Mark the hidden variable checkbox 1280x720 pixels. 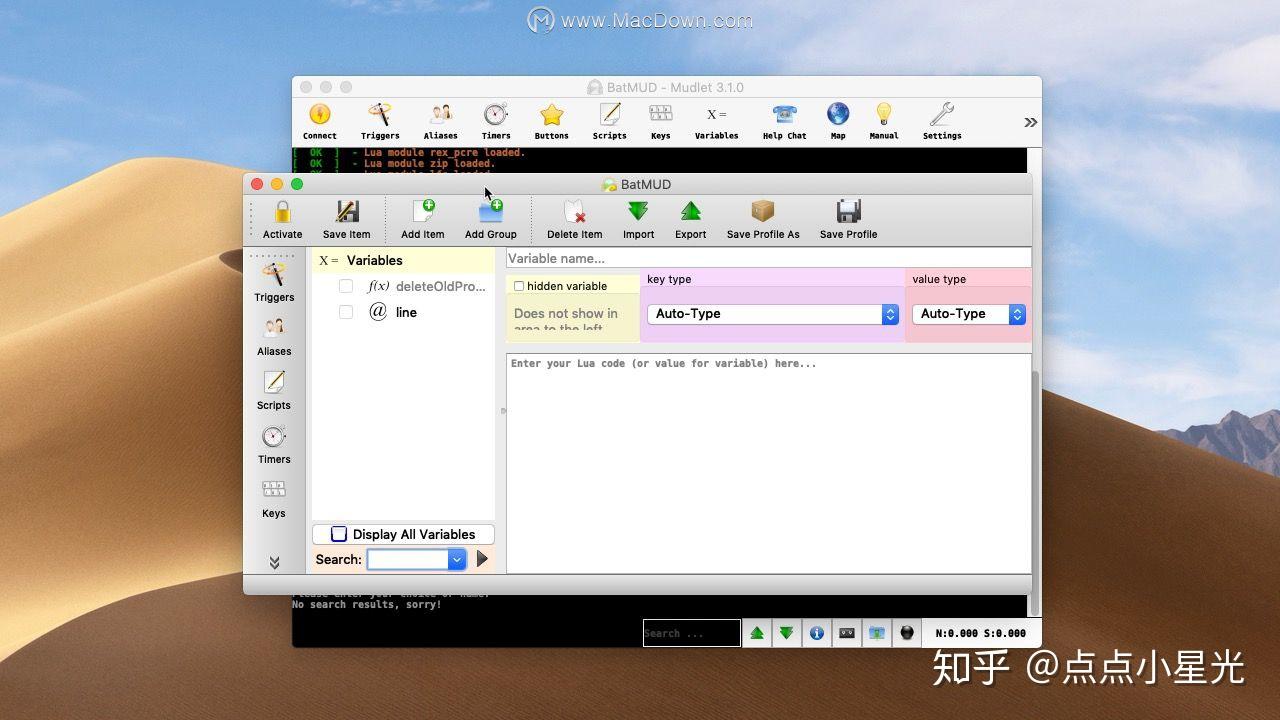519,286
